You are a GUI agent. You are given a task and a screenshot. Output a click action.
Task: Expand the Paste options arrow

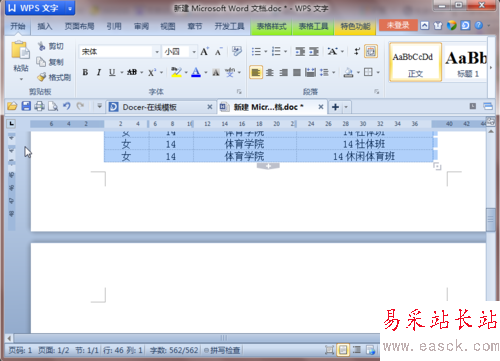point(21,79)
